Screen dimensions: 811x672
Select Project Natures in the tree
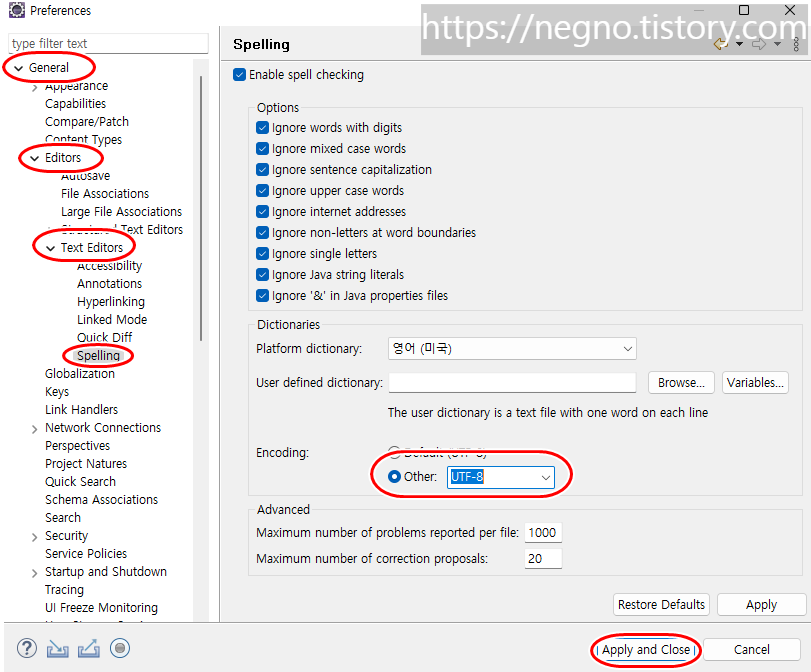click(x=86, y=464)
